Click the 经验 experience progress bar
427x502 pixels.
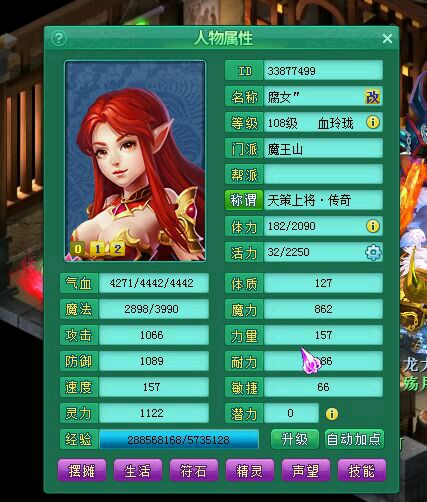pyautogui.click(x=179, y=439)
